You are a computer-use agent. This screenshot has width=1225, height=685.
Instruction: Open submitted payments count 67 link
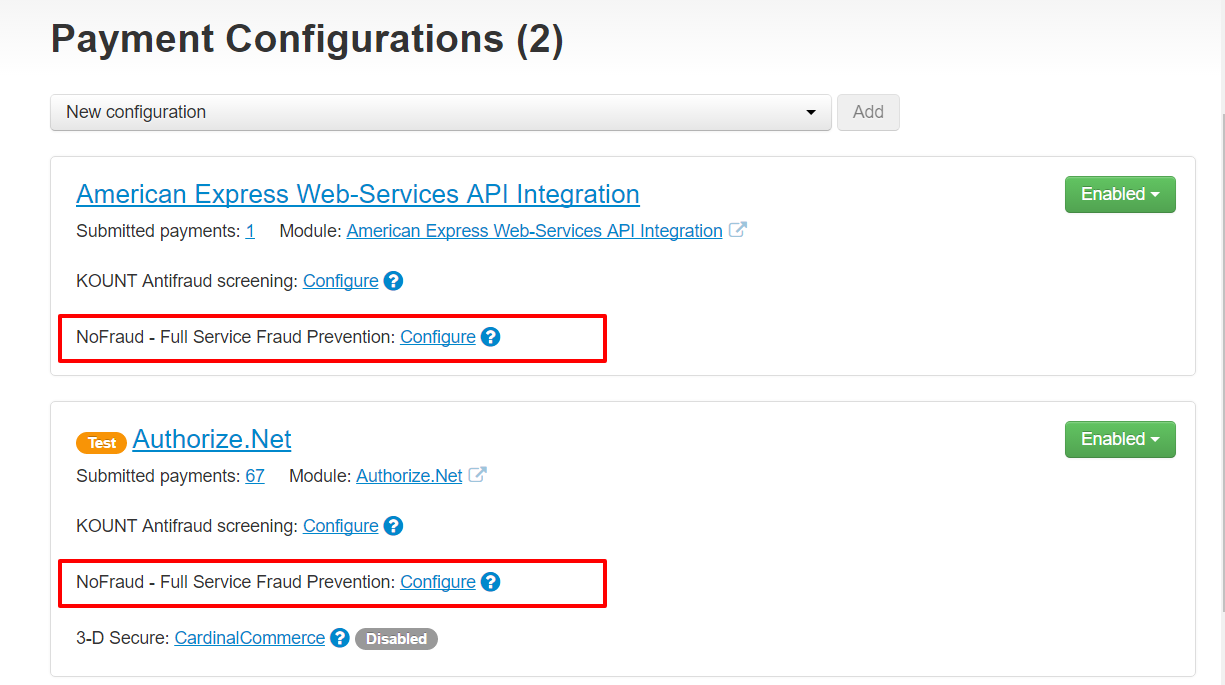click(x=255, y=476)
